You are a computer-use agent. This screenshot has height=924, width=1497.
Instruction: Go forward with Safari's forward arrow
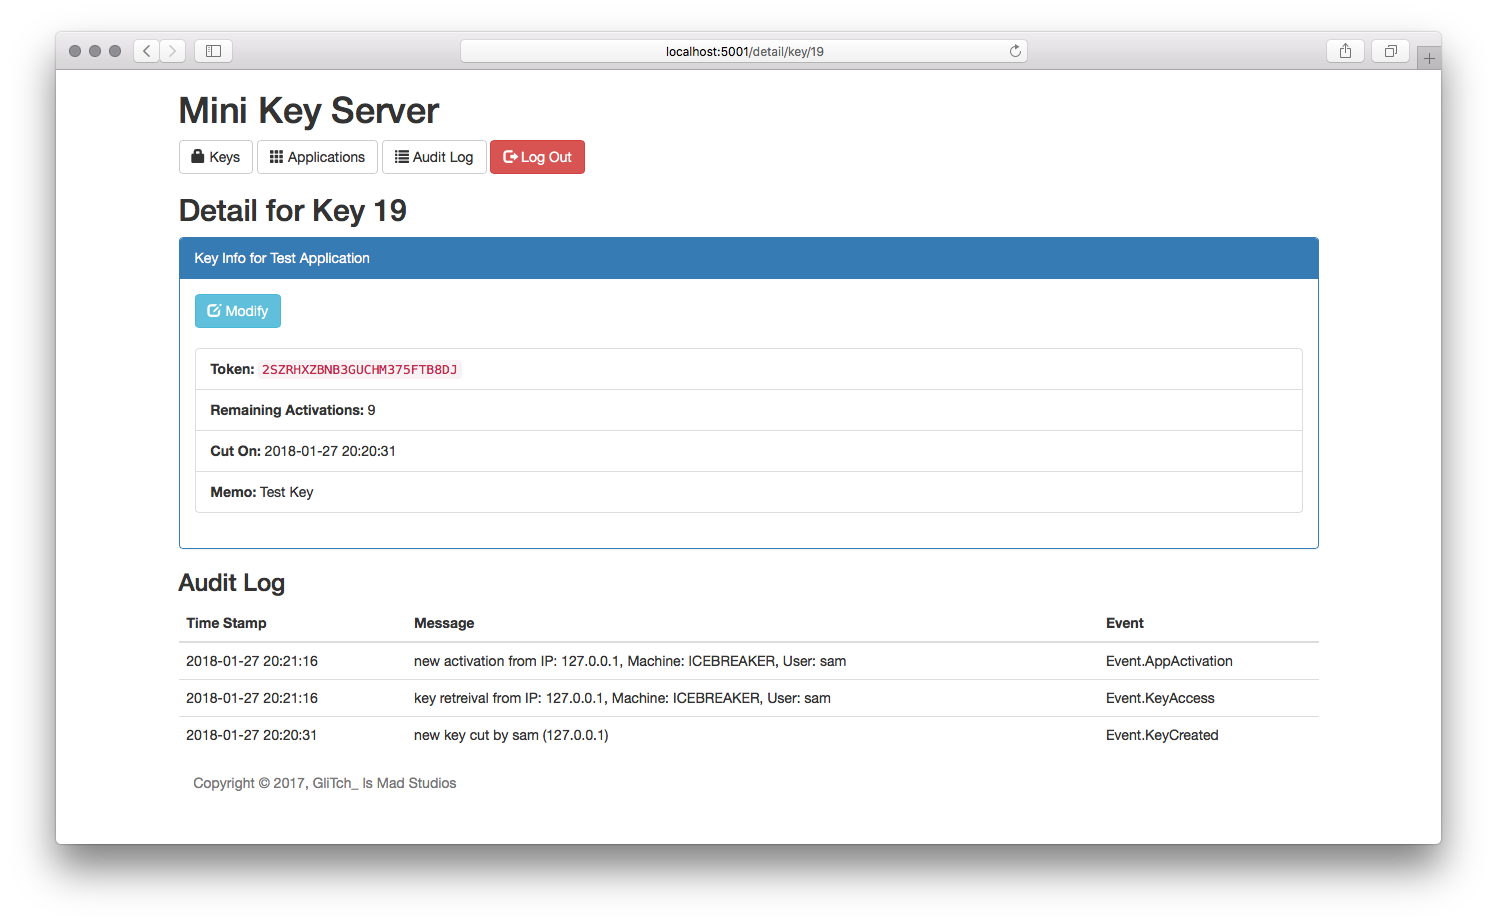click(172, 51)
